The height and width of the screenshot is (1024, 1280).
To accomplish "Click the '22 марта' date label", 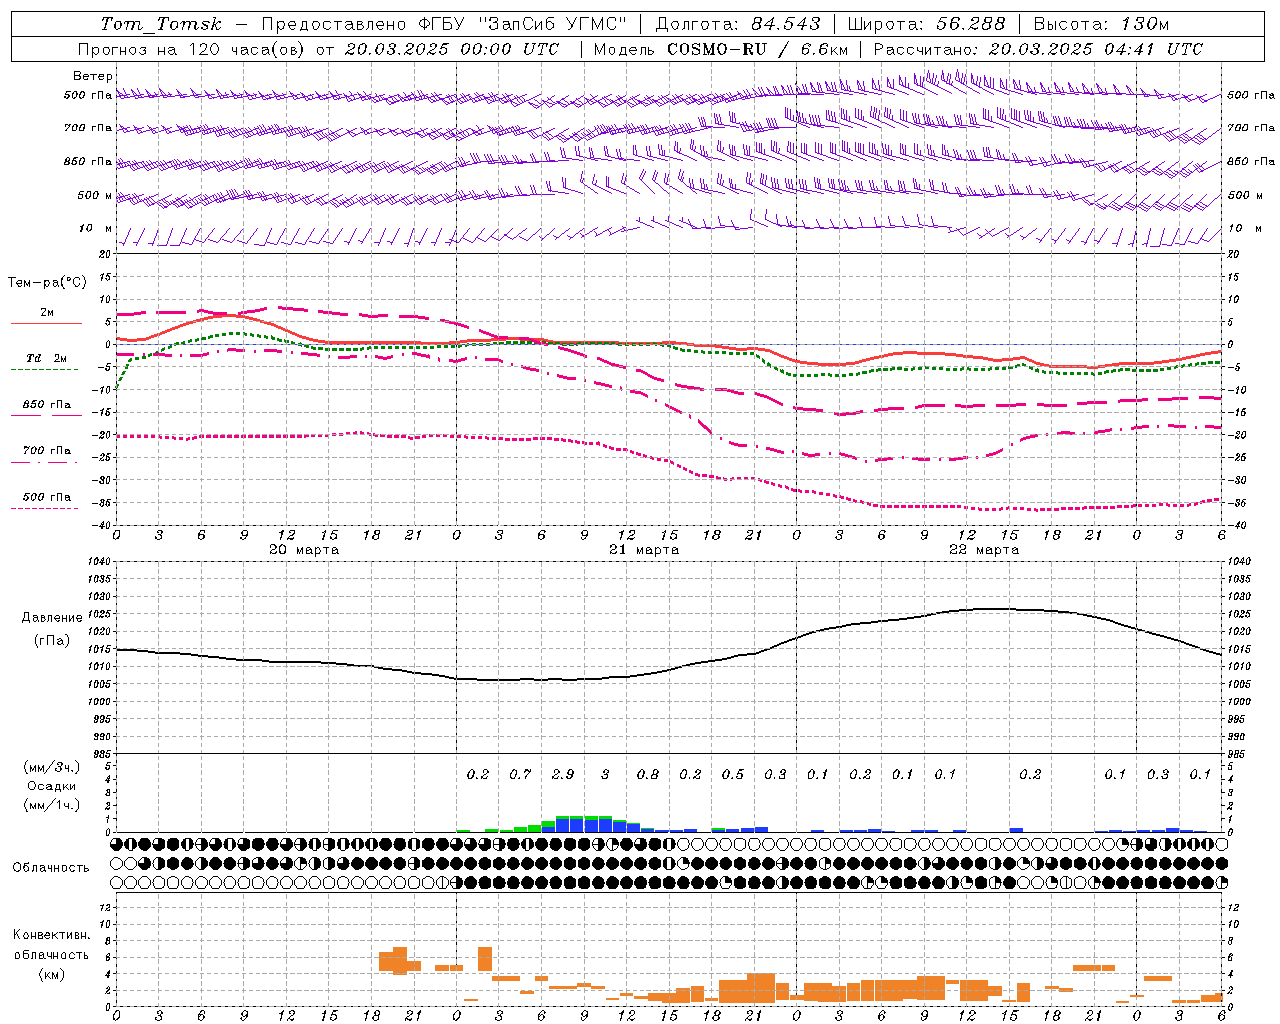I will [984, 550].
